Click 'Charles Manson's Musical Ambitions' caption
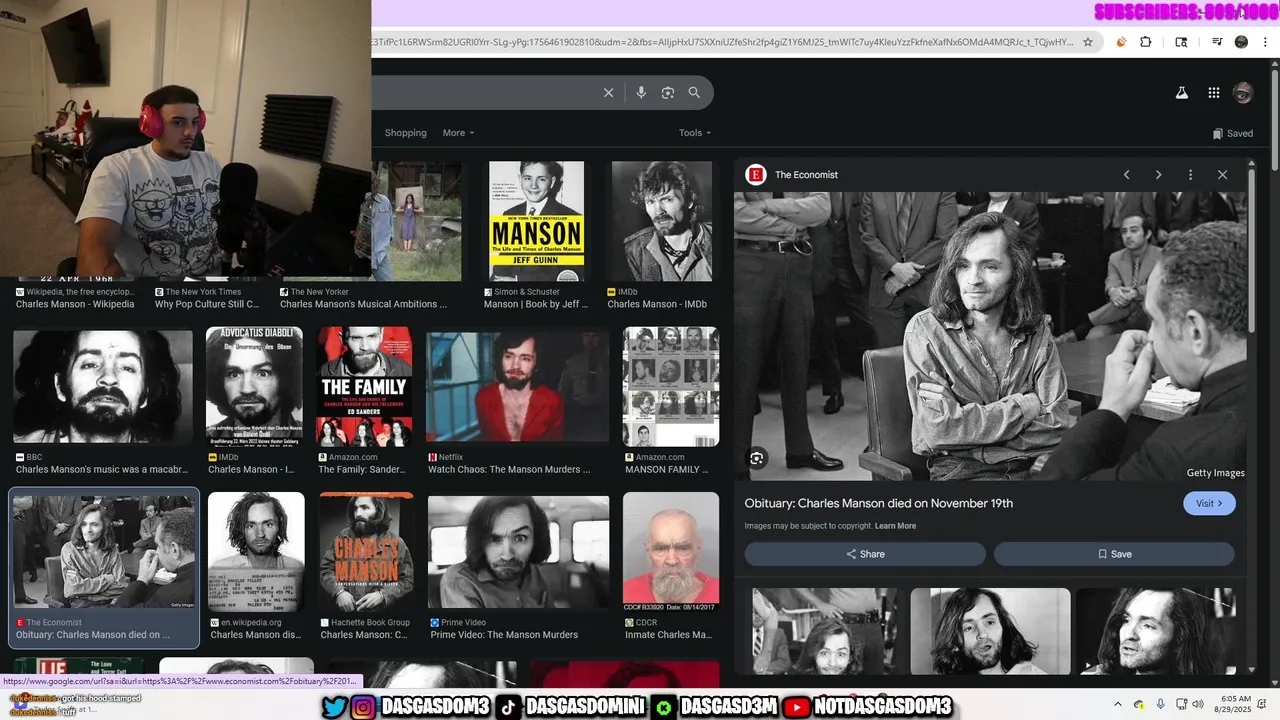Screen dimensions: 1280x720 [363, 304]
